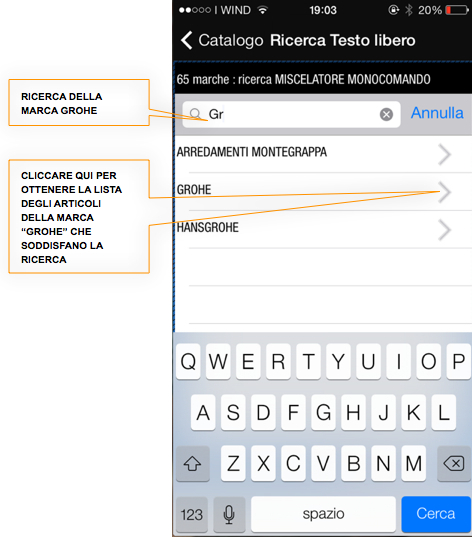
Task: Tap the blue Cerca search key
Action: click(436, 514)
